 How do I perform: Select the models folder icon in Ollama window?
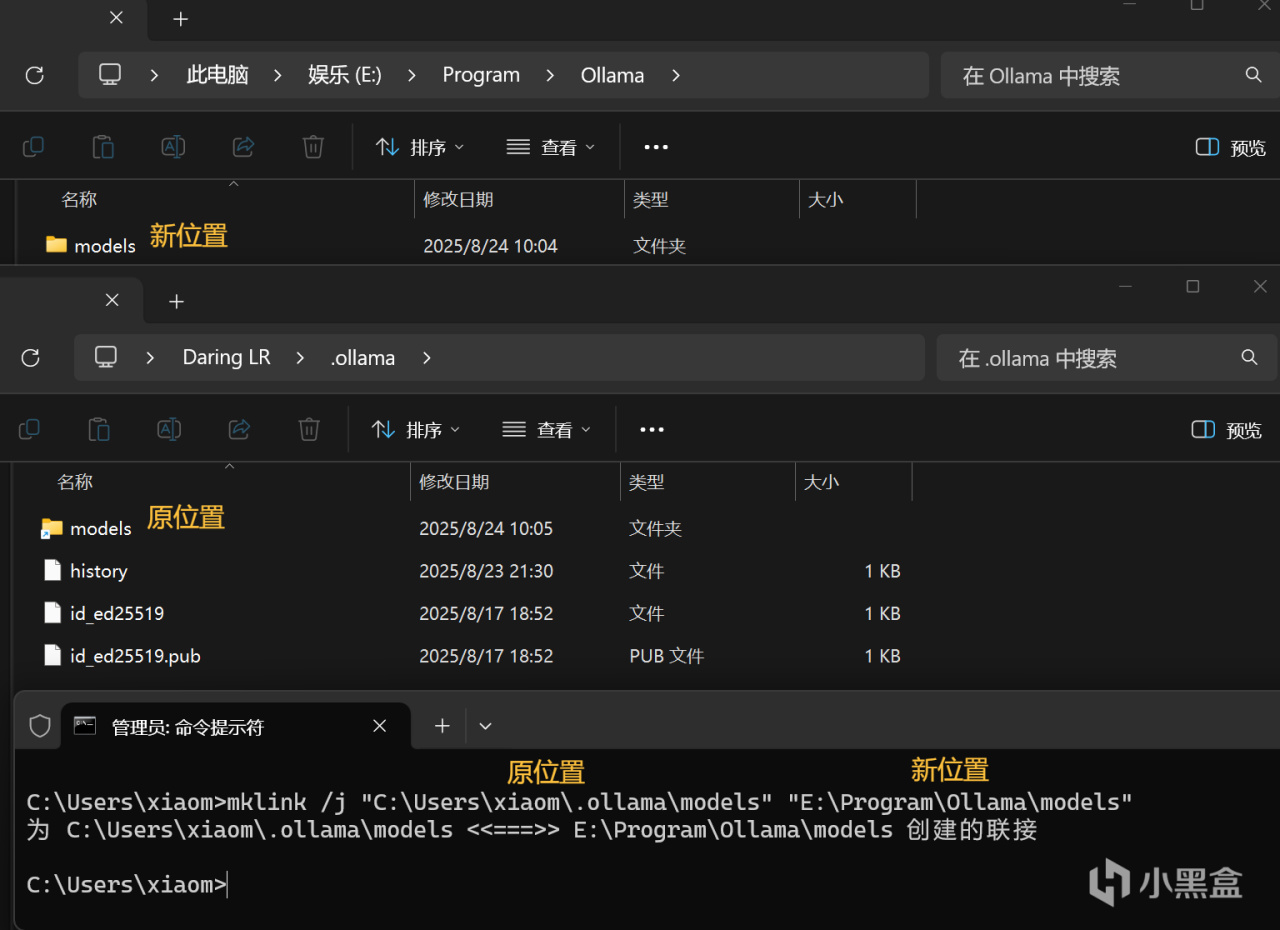(56, 245)
